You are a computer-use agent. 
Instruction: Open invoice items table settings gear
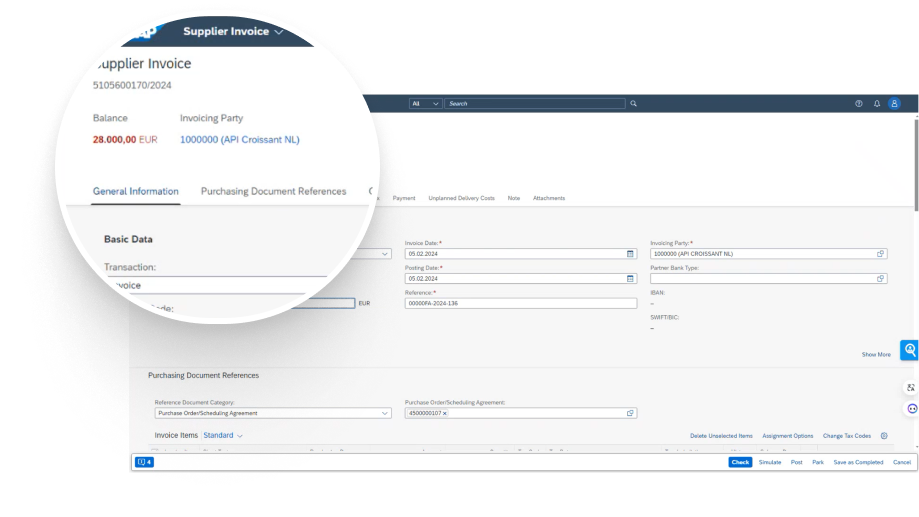(884, 436)
